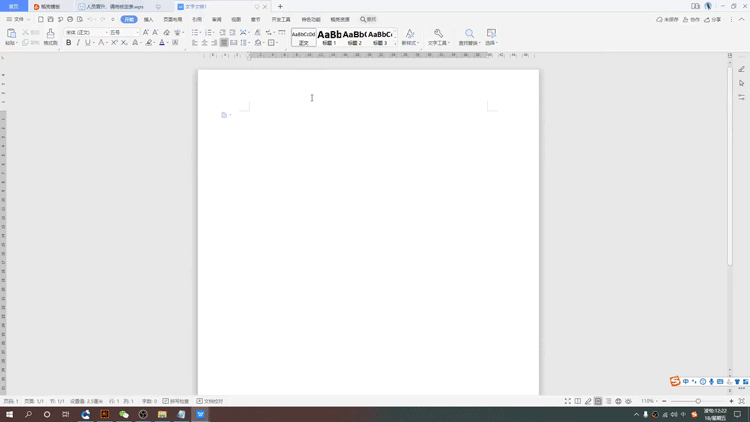Screen dimensions: 750x422
Task: Click the Sort icon in paragraph group
Action: point(257,32)
